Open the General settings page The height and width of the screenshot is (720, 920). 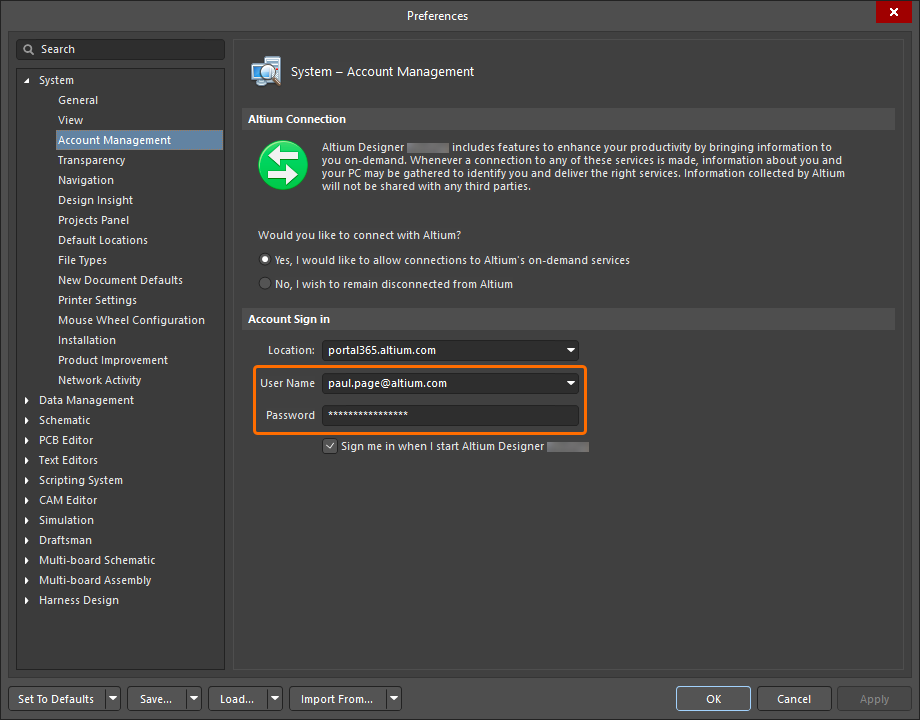coord(78,100)
